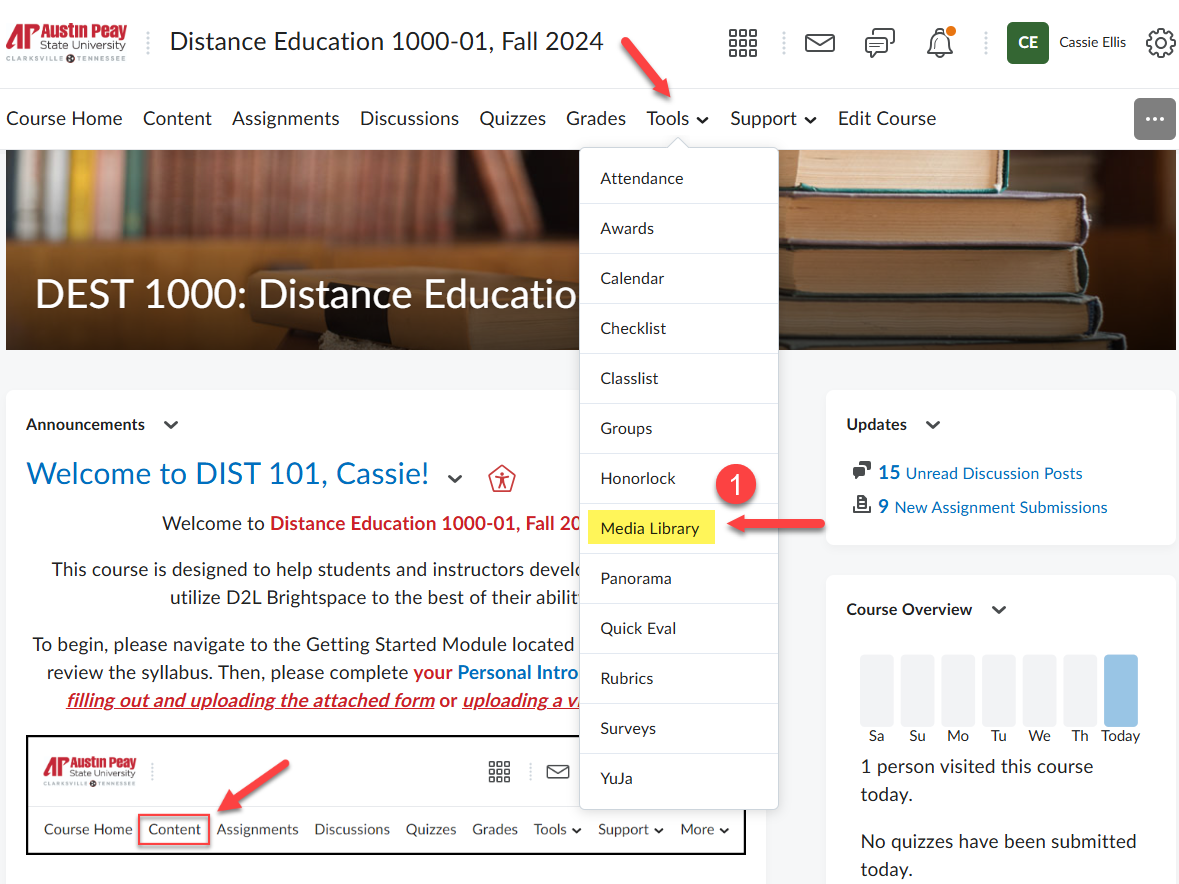Select Media Library from the Tools menu
1179x884 pixels.
(x=651, y=527)
